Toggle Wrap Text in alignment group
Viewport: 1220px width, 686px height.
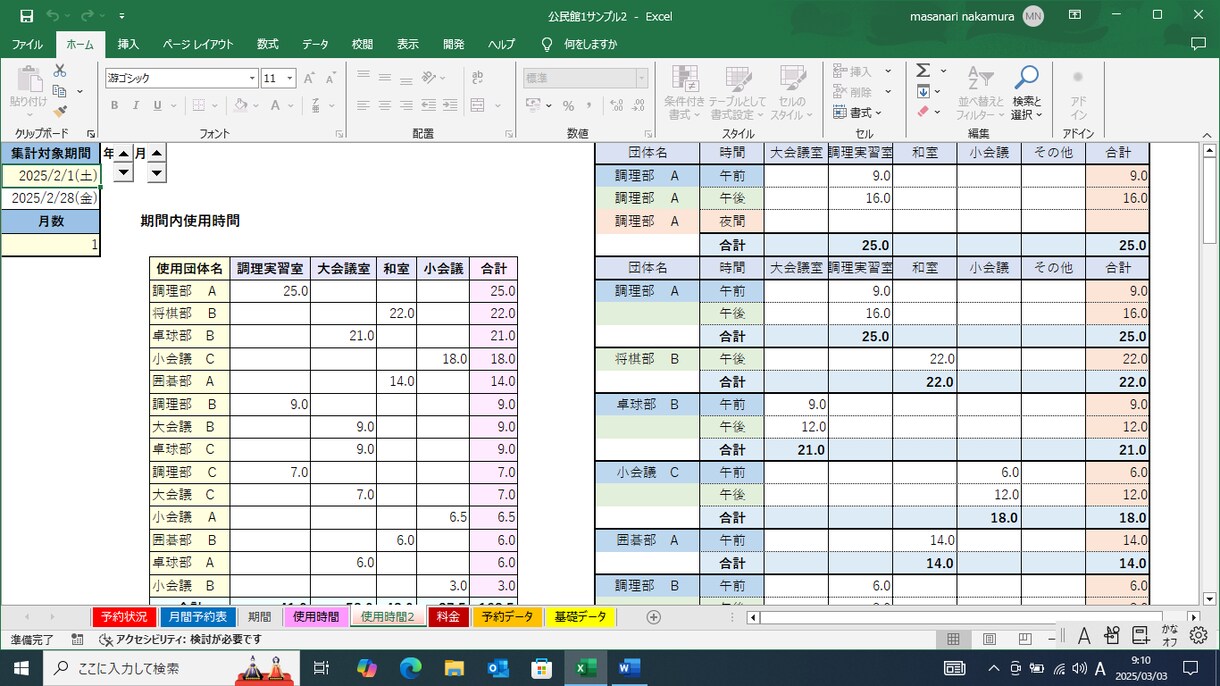[477, 77]
